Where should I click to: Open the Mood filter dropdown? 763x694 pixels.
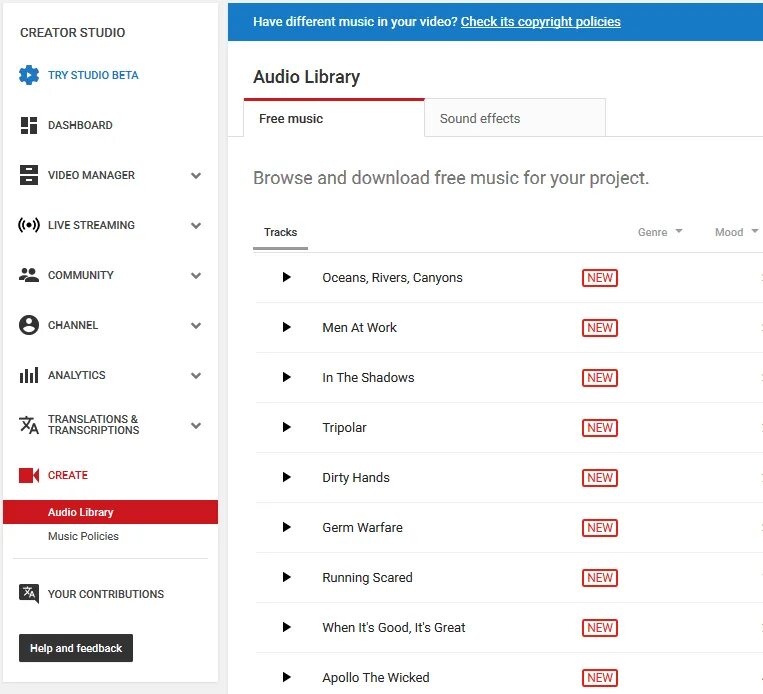[x=736, y=232]
